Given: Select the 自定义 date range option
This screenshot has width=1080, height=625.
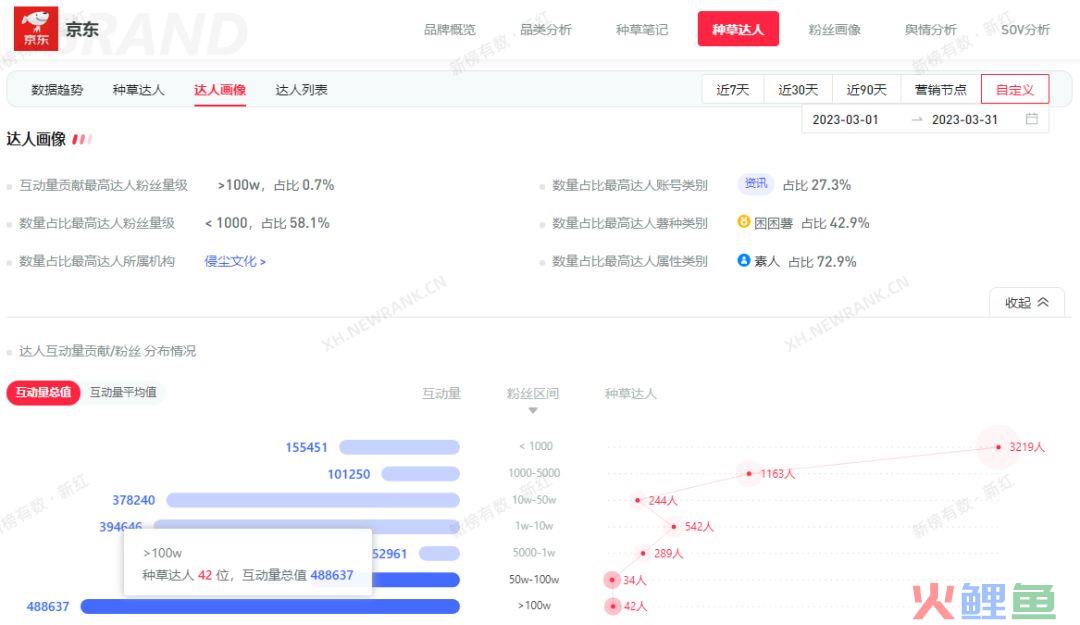Looking at the screenshot, I should (1015, 90).
